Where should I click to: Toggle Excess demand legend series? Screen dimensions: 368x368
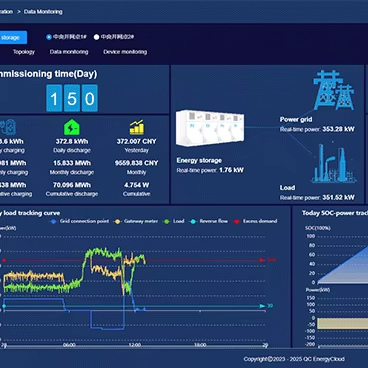[x=255, y=221]
